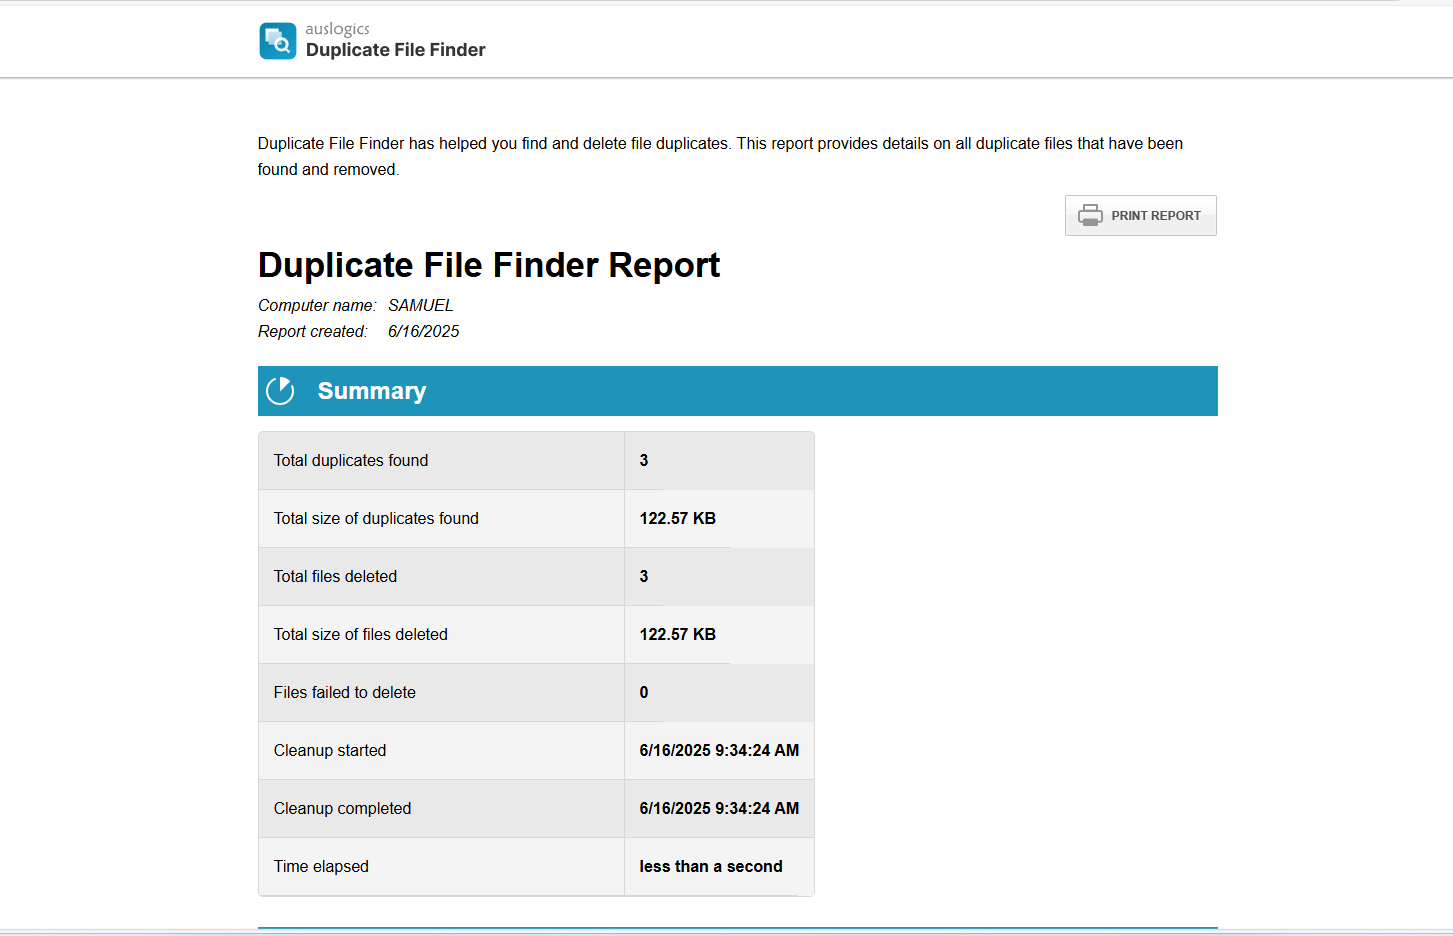Click the 'Files failed to delete' count 0

pyautogui.click(x=643, y=692)
